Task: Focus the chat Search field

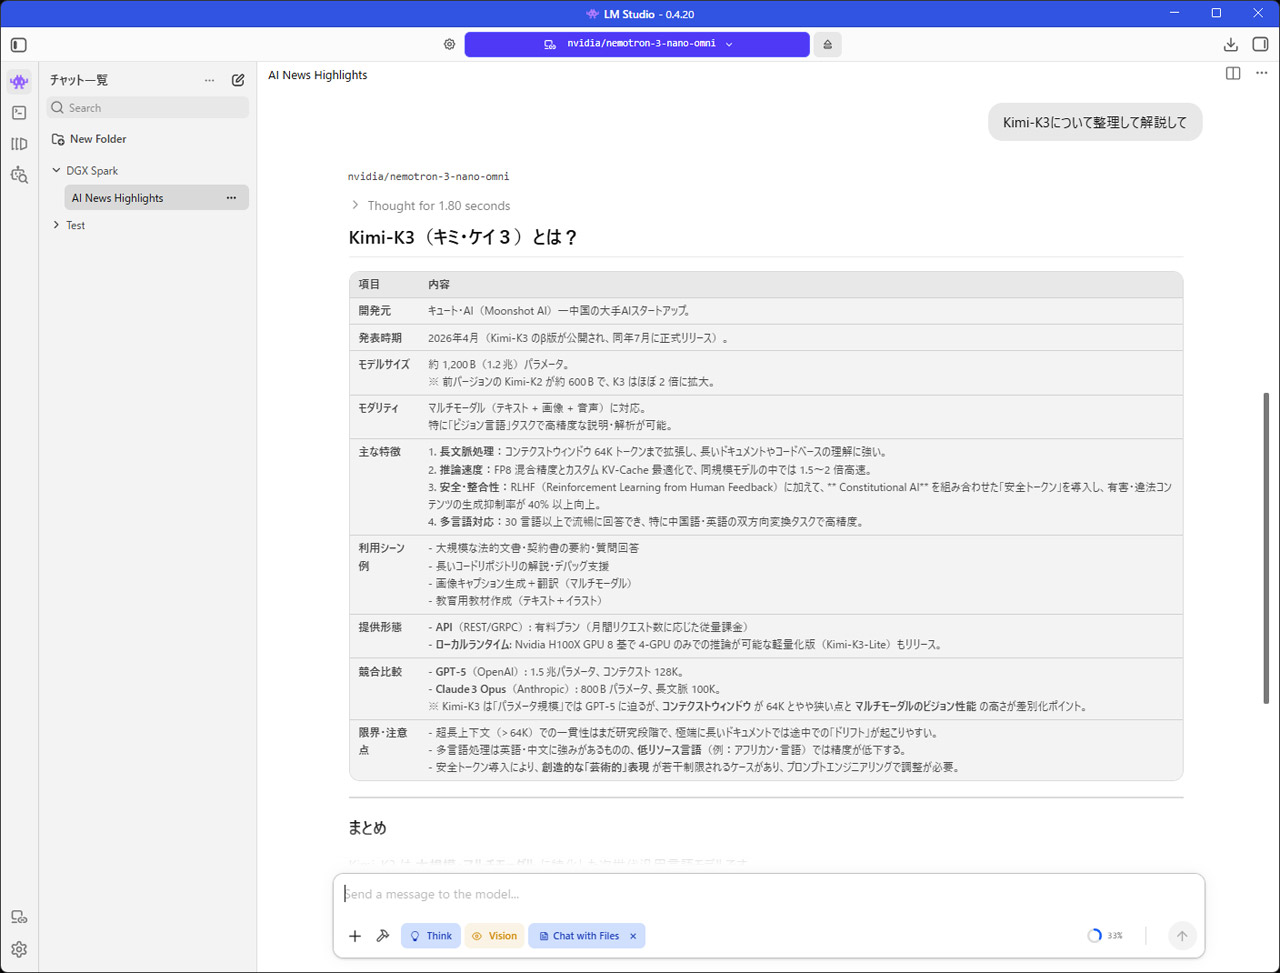Action: click(x=148, y=108)
